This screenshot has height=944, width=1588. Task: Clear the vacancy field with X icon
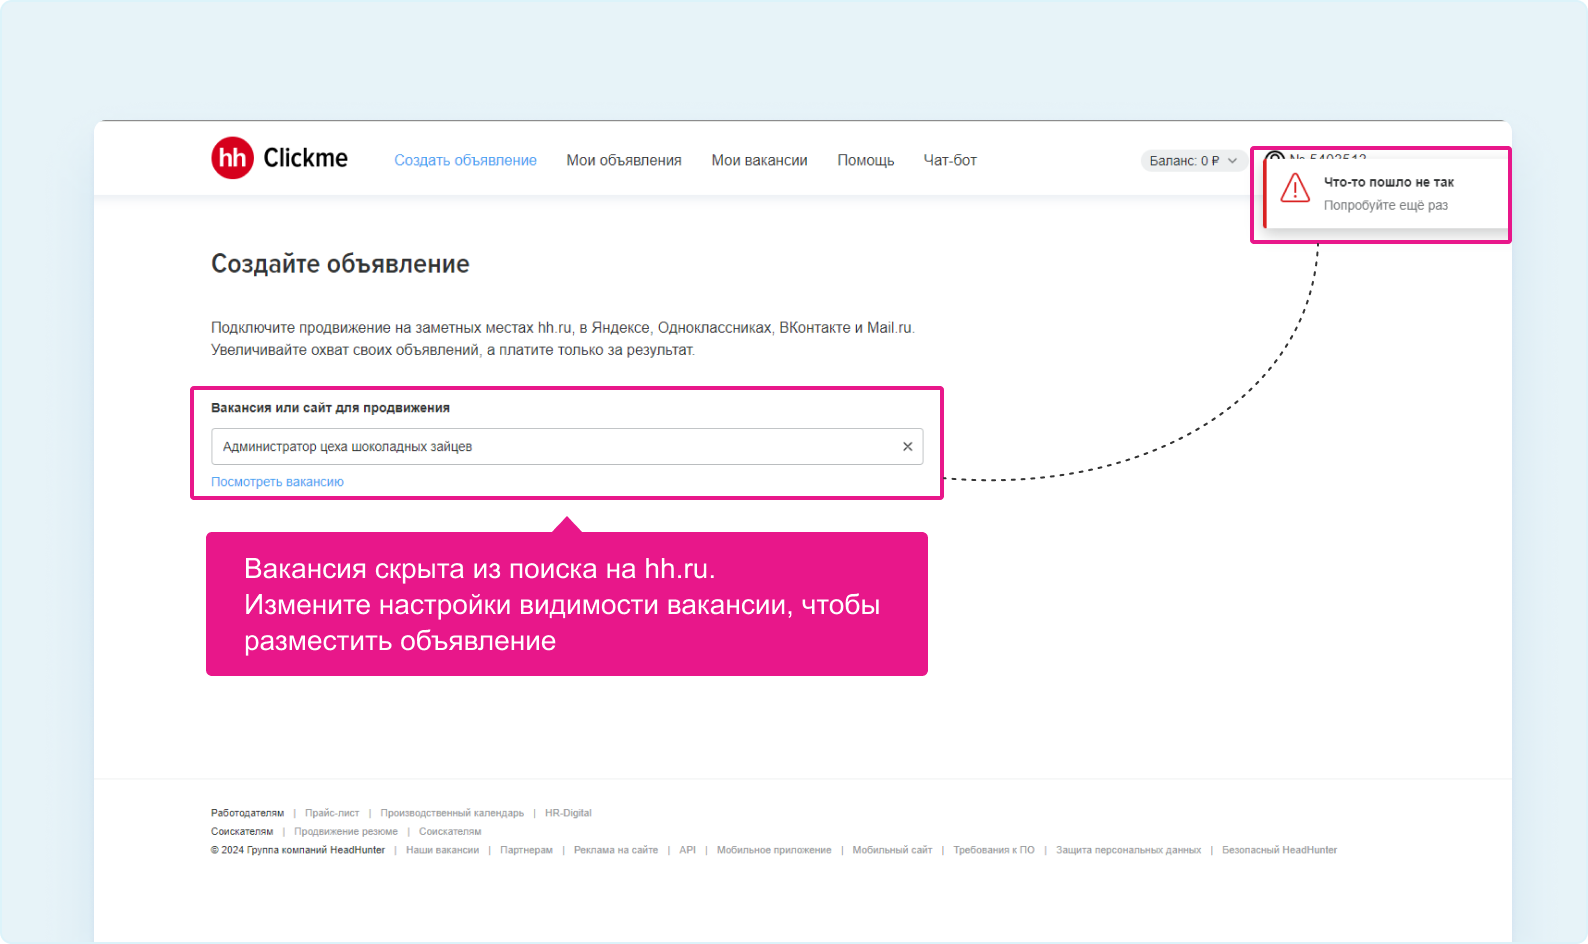907,447
